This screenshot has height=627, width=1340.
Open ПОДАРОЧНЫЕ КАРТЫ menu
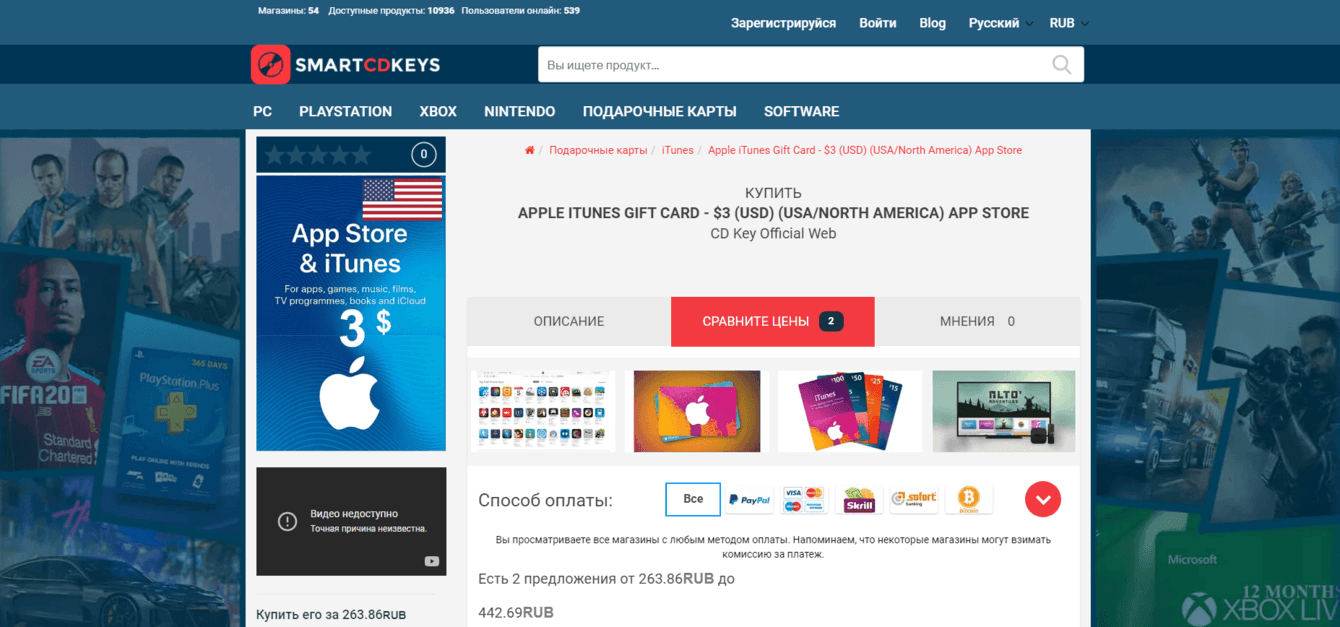[660, 111]
